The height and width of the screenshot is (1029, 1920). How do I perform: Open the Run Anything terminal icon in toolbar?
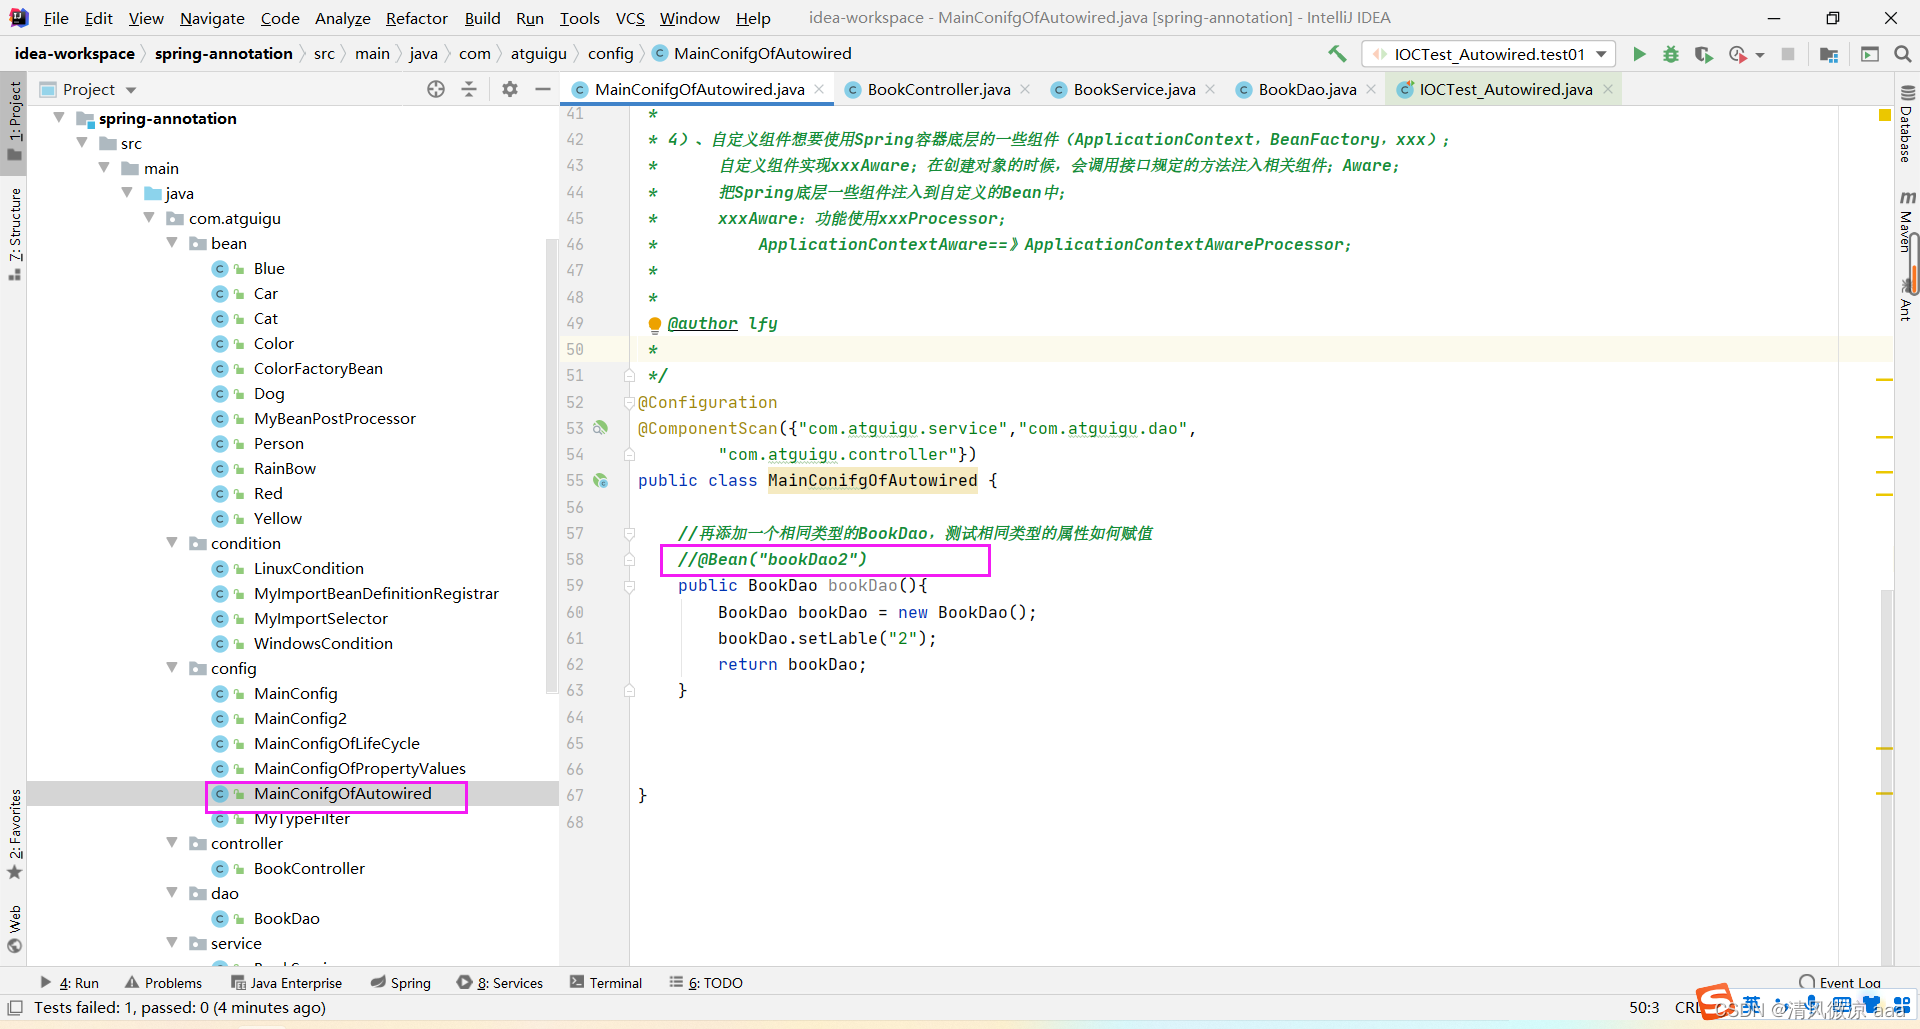pyautogui.click(x=1869, y=54)
